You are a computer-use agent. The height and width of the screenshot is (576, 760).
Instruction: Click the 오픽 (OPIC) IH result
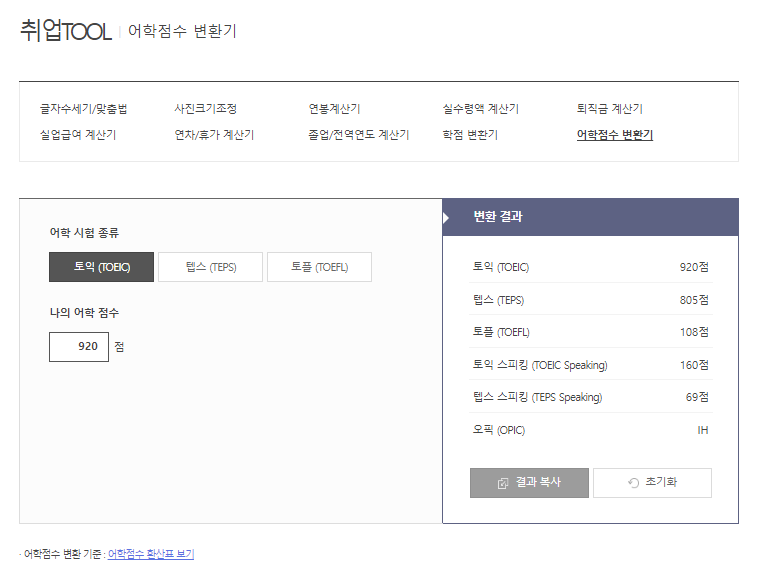[x=591, y=430]
